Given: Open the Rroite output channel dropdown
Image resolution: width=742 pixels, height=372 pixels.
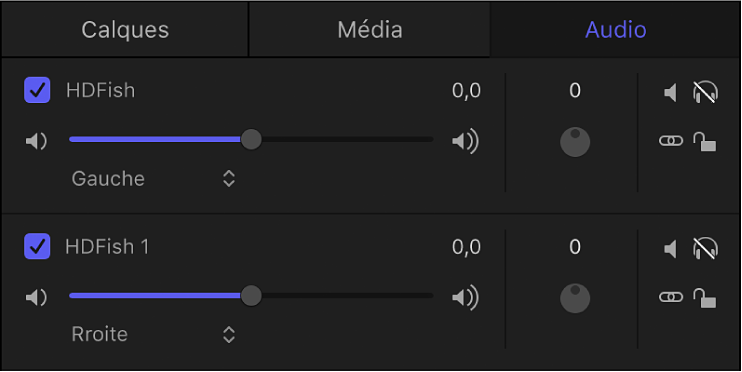Looking at the screenshot, I should [153, 335].
